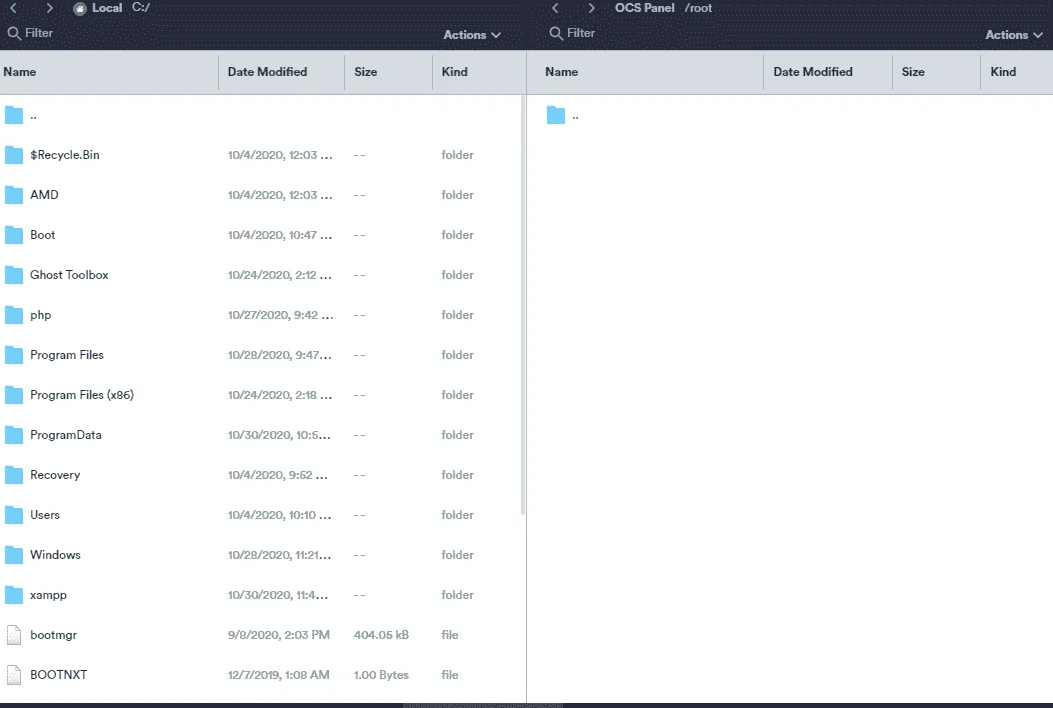
Task: Select the Ghost Toolbox folder icon
Action: coord(14,275)
